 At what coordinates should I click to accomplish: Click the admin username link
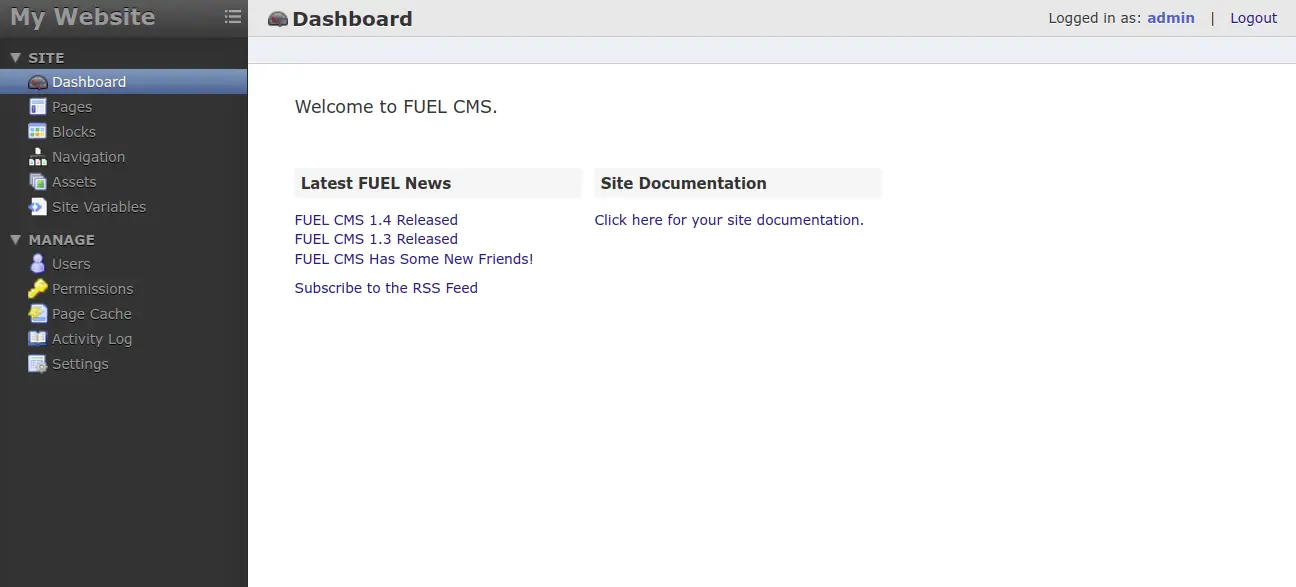(1171, 17)
